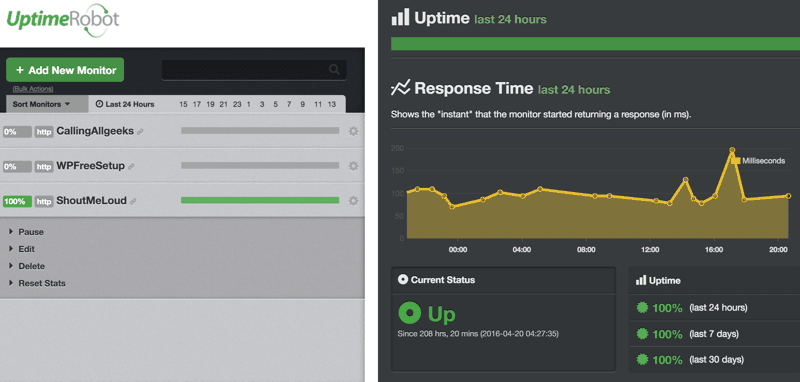This screenshot has height=382, width=800.
Task: Click the triangle arrow beside Delete
Action: [x=11, y=266]
